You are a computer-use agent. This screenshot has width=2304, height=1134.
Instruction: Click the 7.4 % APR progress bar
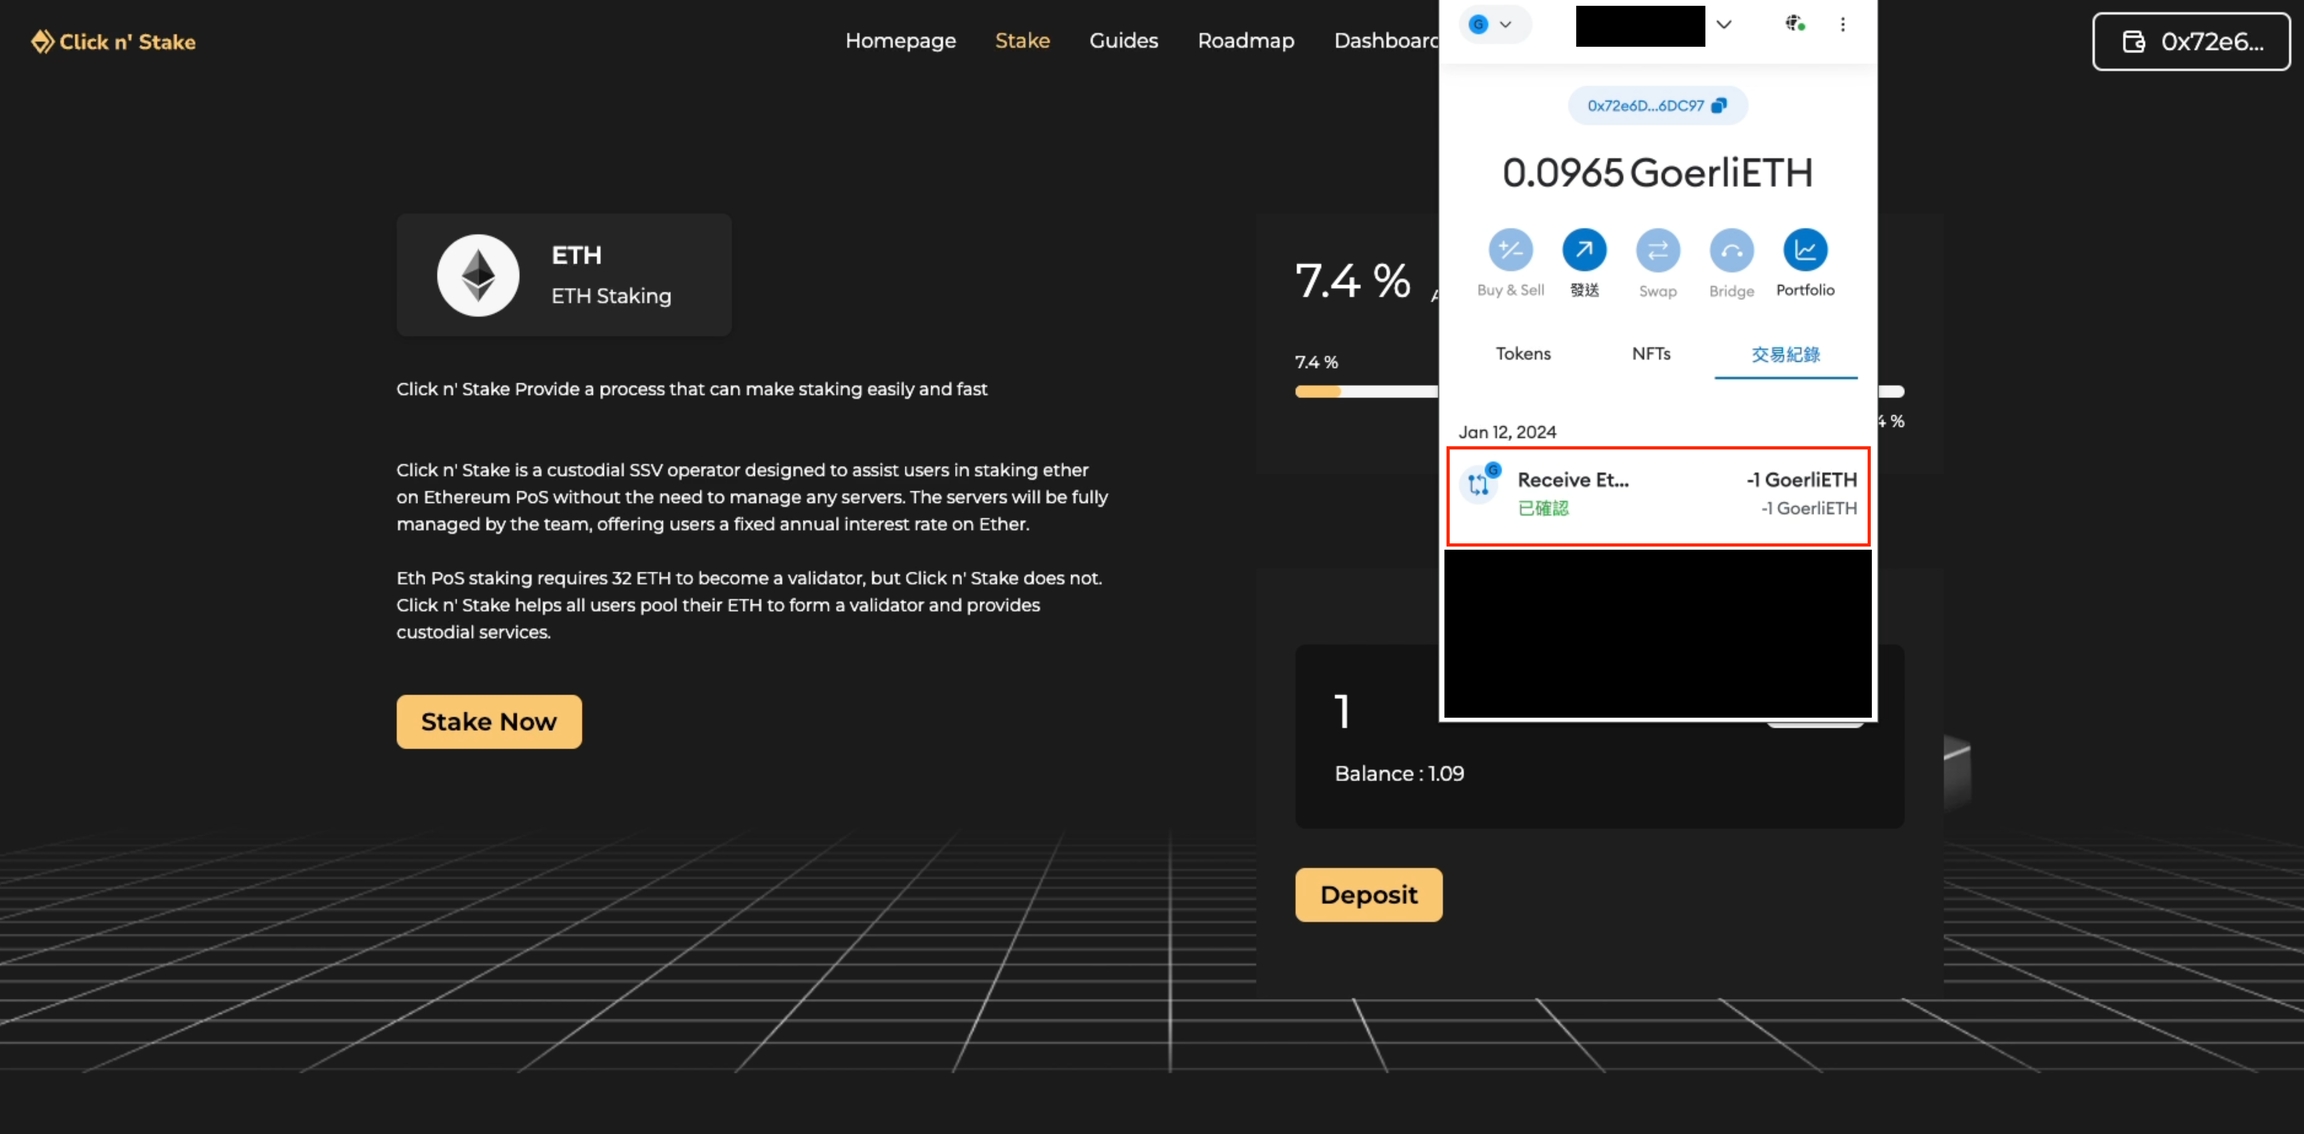(x=1365, y=392)
